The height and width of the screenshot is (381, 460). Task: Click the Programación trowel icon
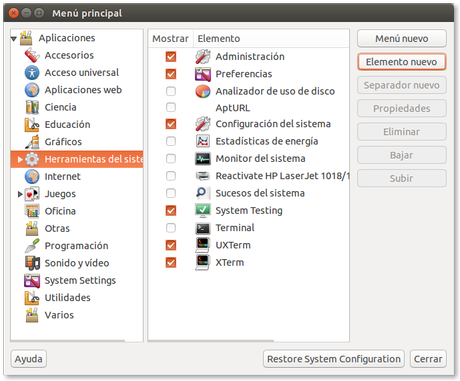pos(32,246)
